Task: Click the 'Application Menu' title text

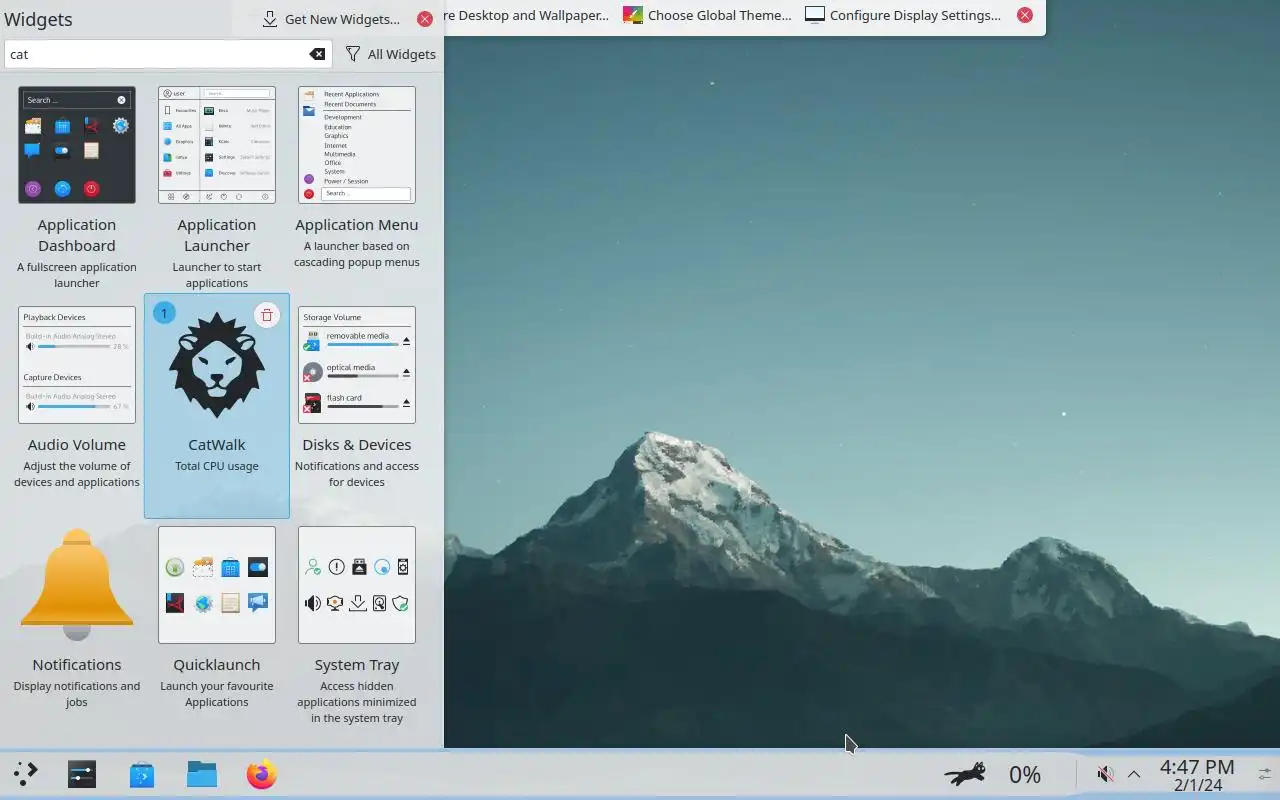Action: click(357, 225)
